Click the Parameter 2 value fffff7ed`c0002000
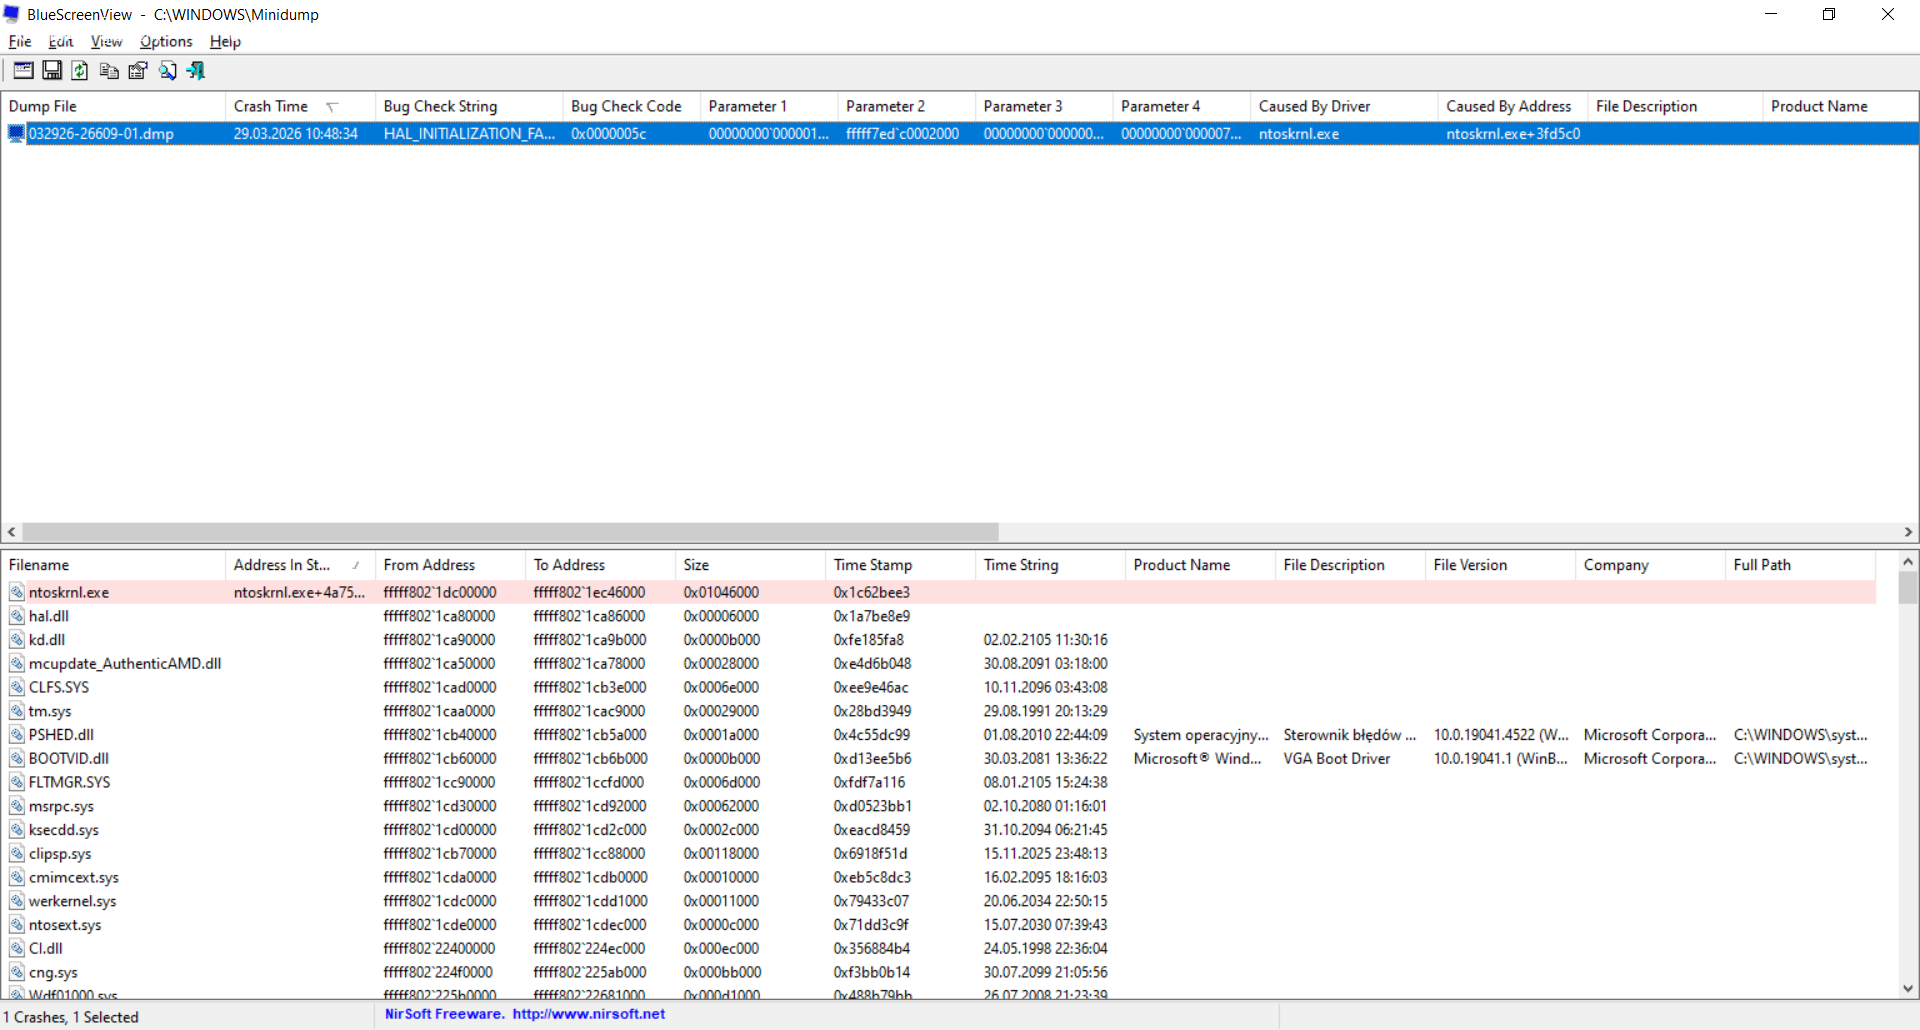The width and height of the screenshot is (1920, 1030). tap(902, 134)
